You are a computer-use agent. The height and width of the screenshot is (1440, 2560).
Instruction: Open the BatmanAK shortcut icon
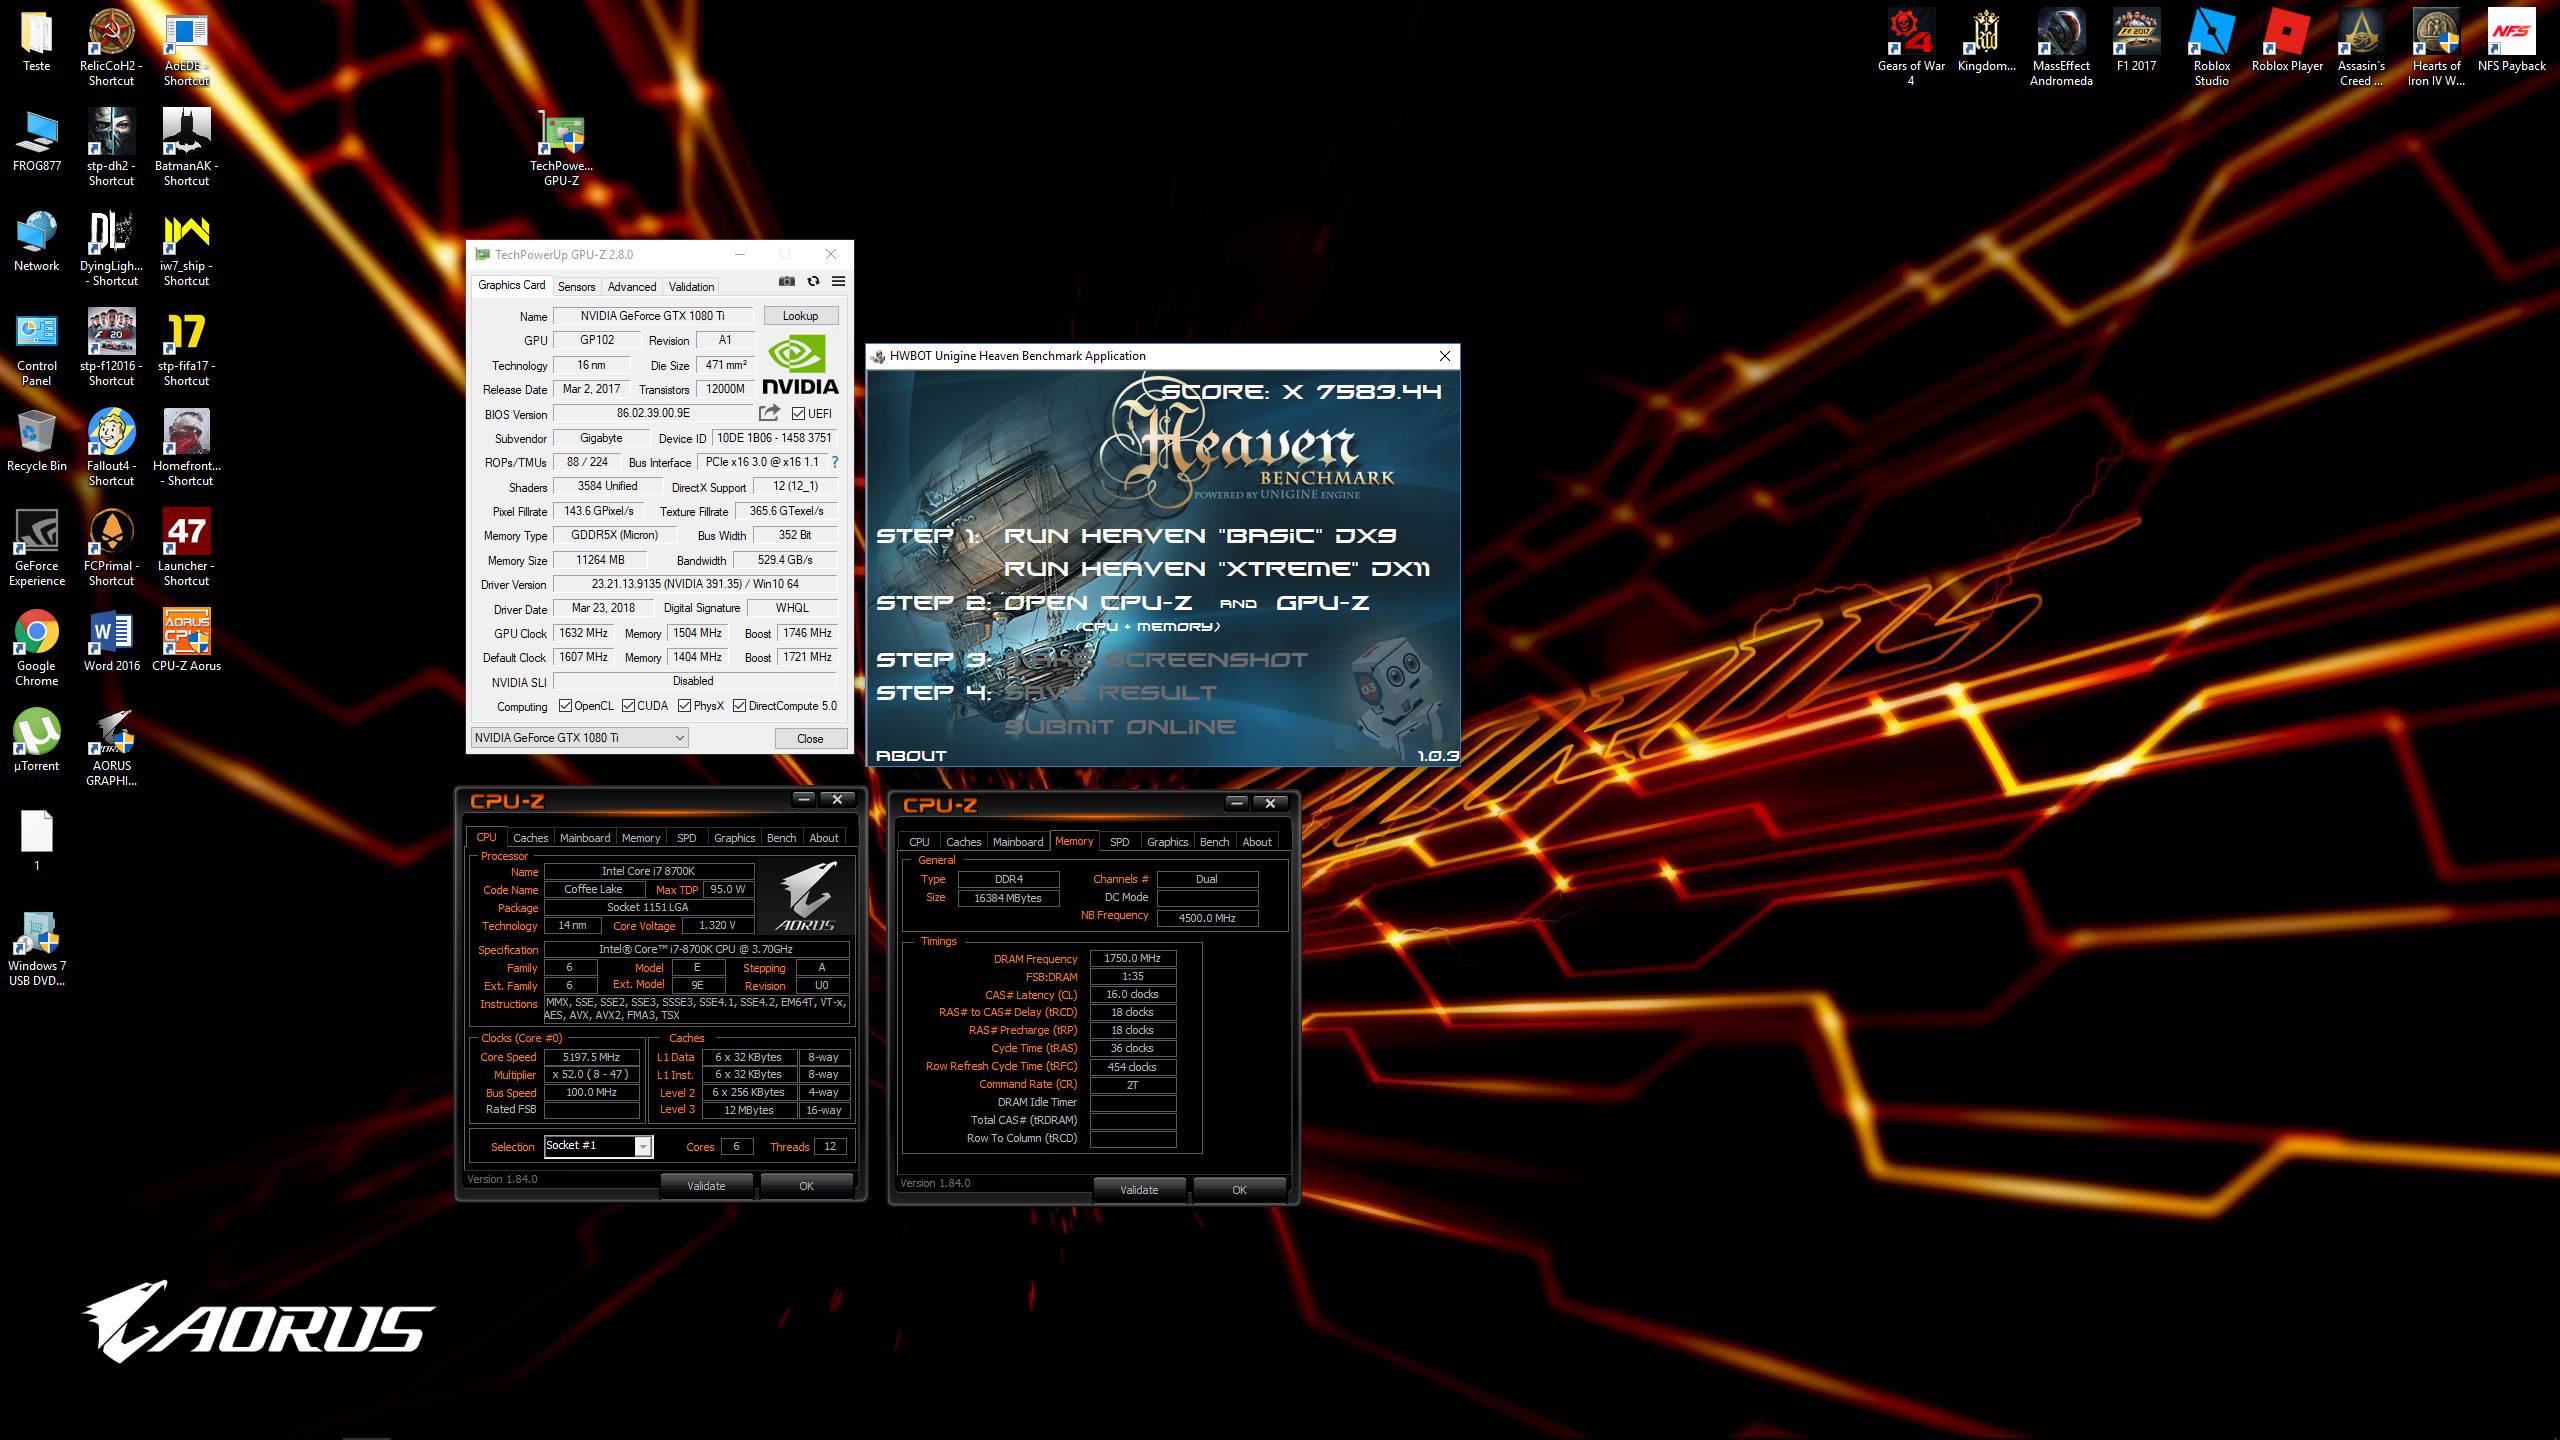(186, 148)
